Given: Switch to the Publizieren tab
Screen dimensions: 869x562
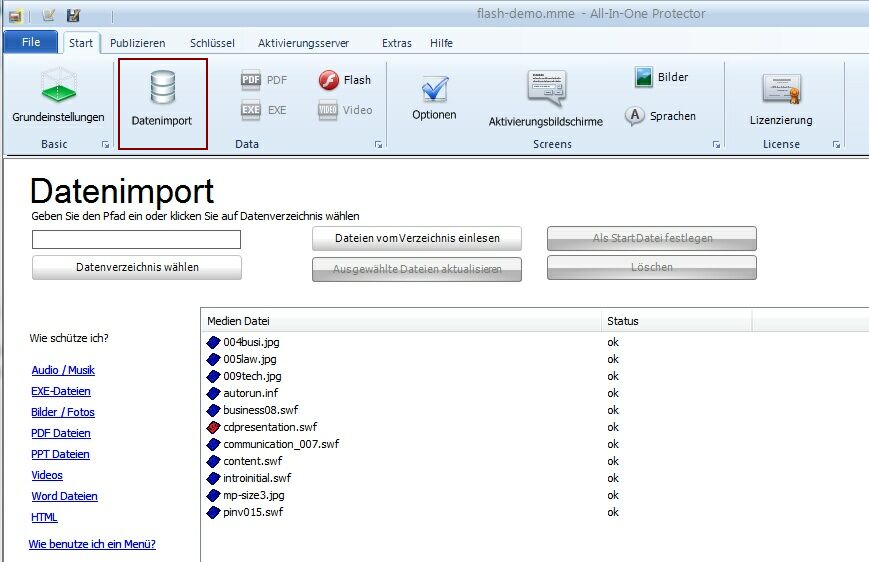Looking at the screenshot, I should [x=138, y=43].
